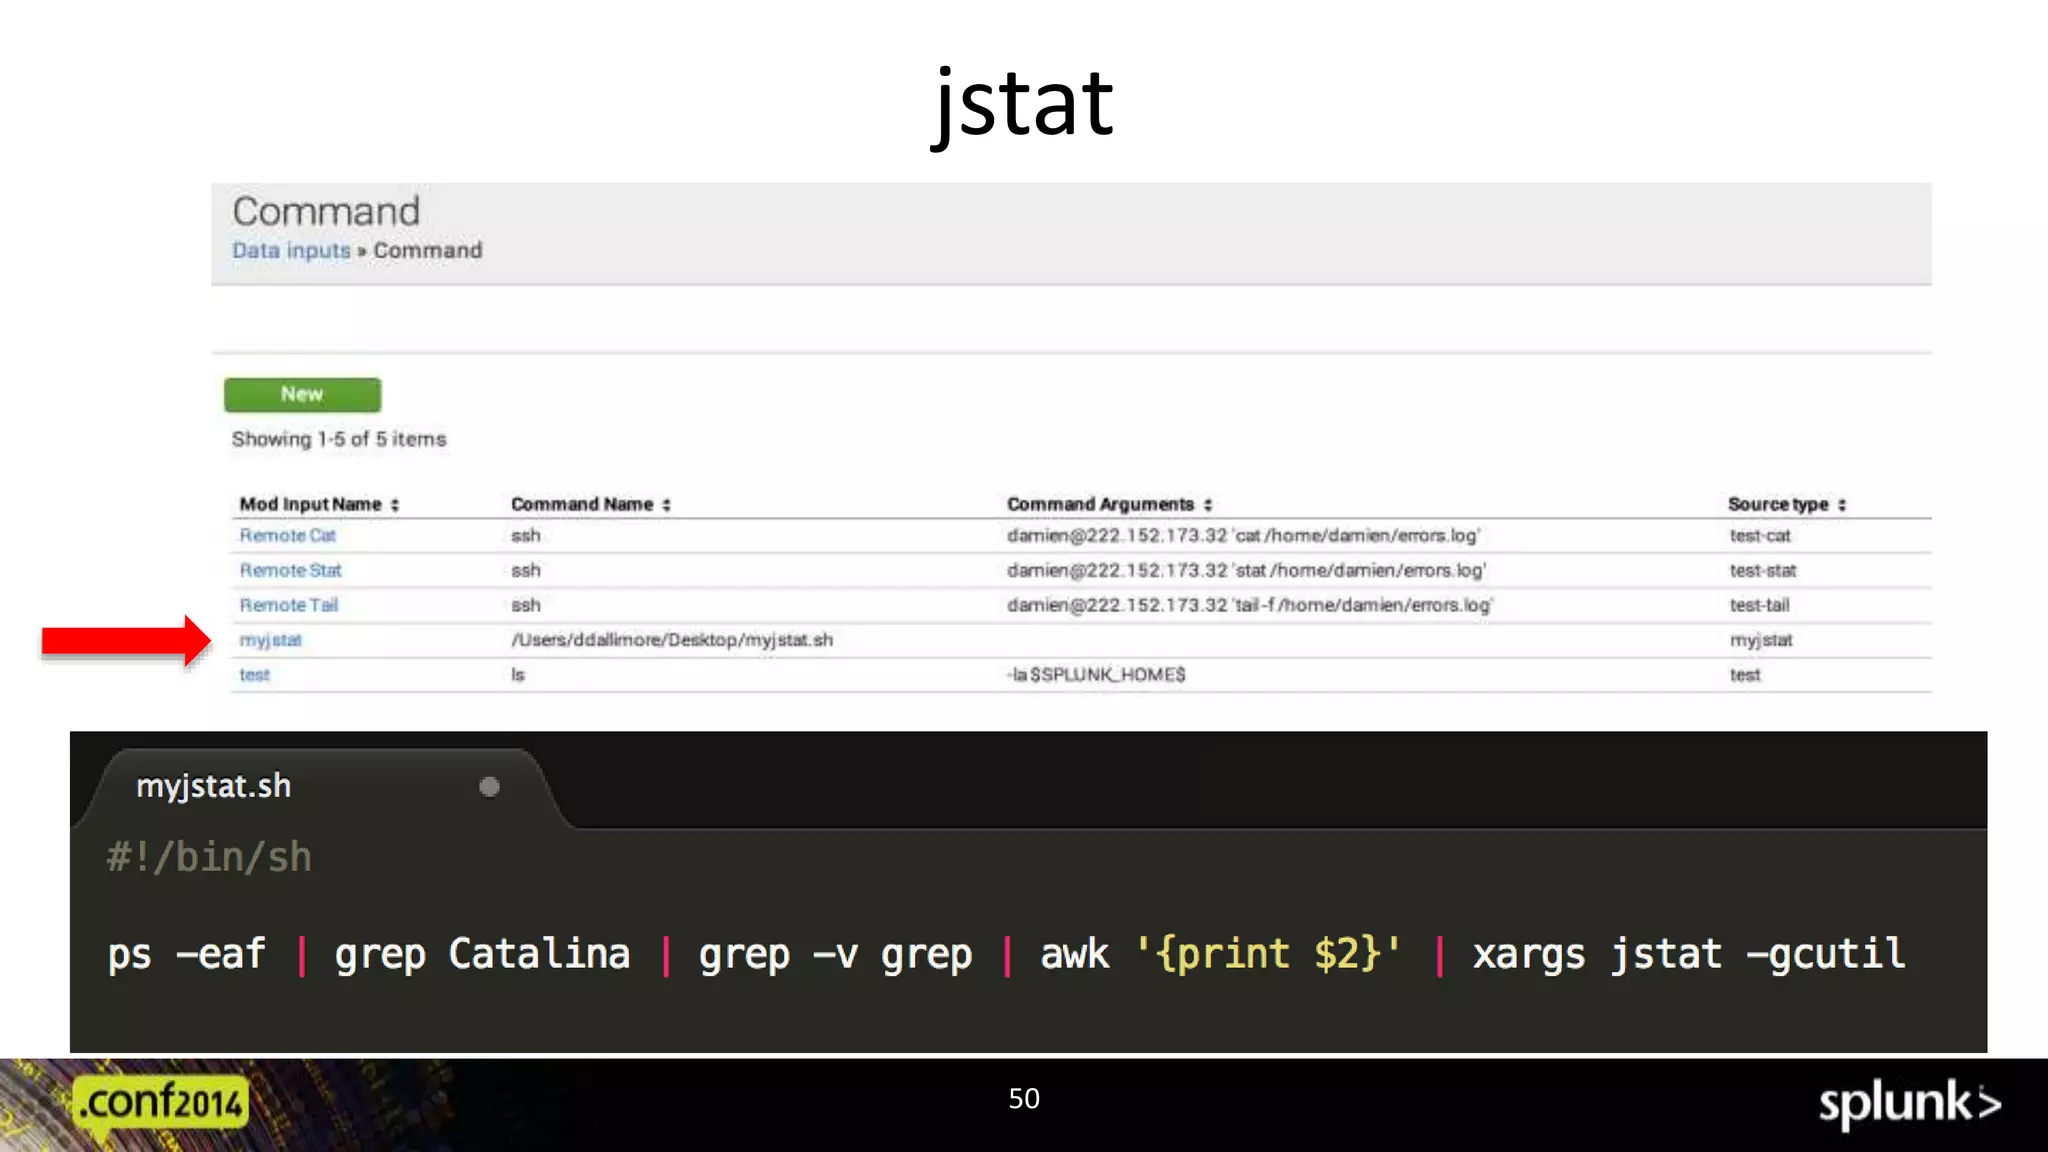Open the Remote Cat mod input

click(x=288, y=535)
